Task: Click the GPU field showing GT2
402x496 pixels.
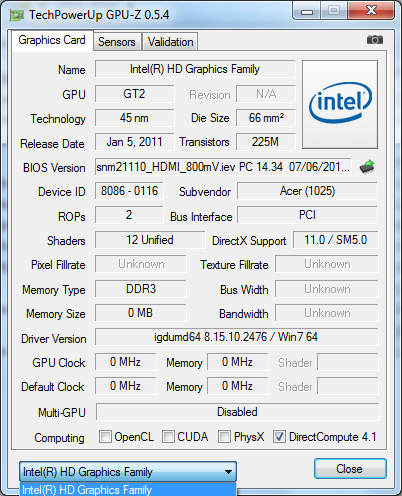Action: (x=134, y=94)
